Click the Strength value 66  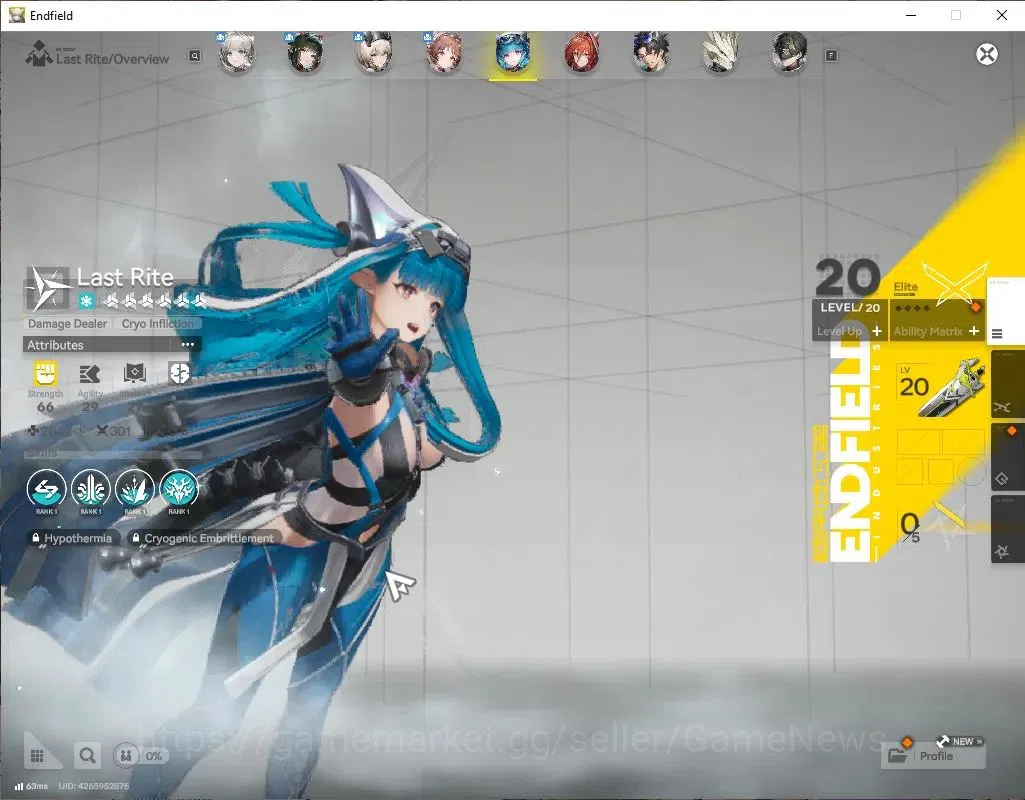(x=45, y=407)
